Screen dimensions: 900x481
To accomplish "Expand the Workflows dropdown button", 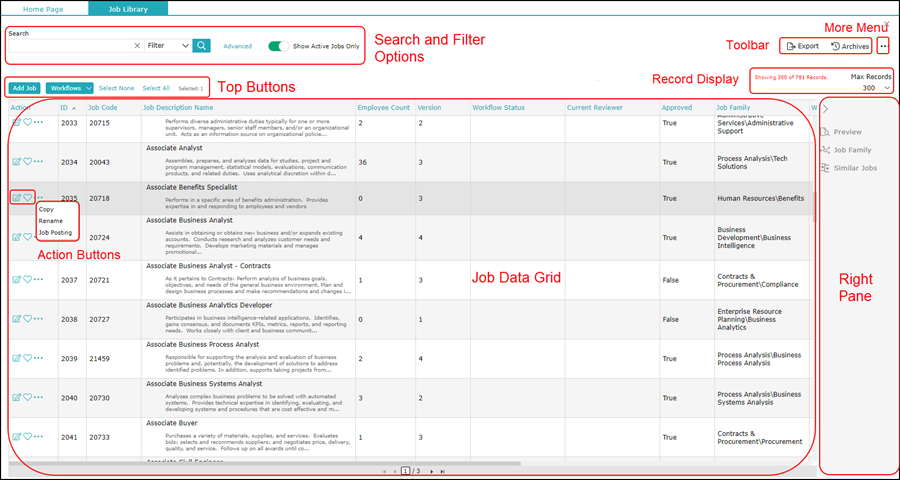I will pyautogui.click(x=70, y=88).
